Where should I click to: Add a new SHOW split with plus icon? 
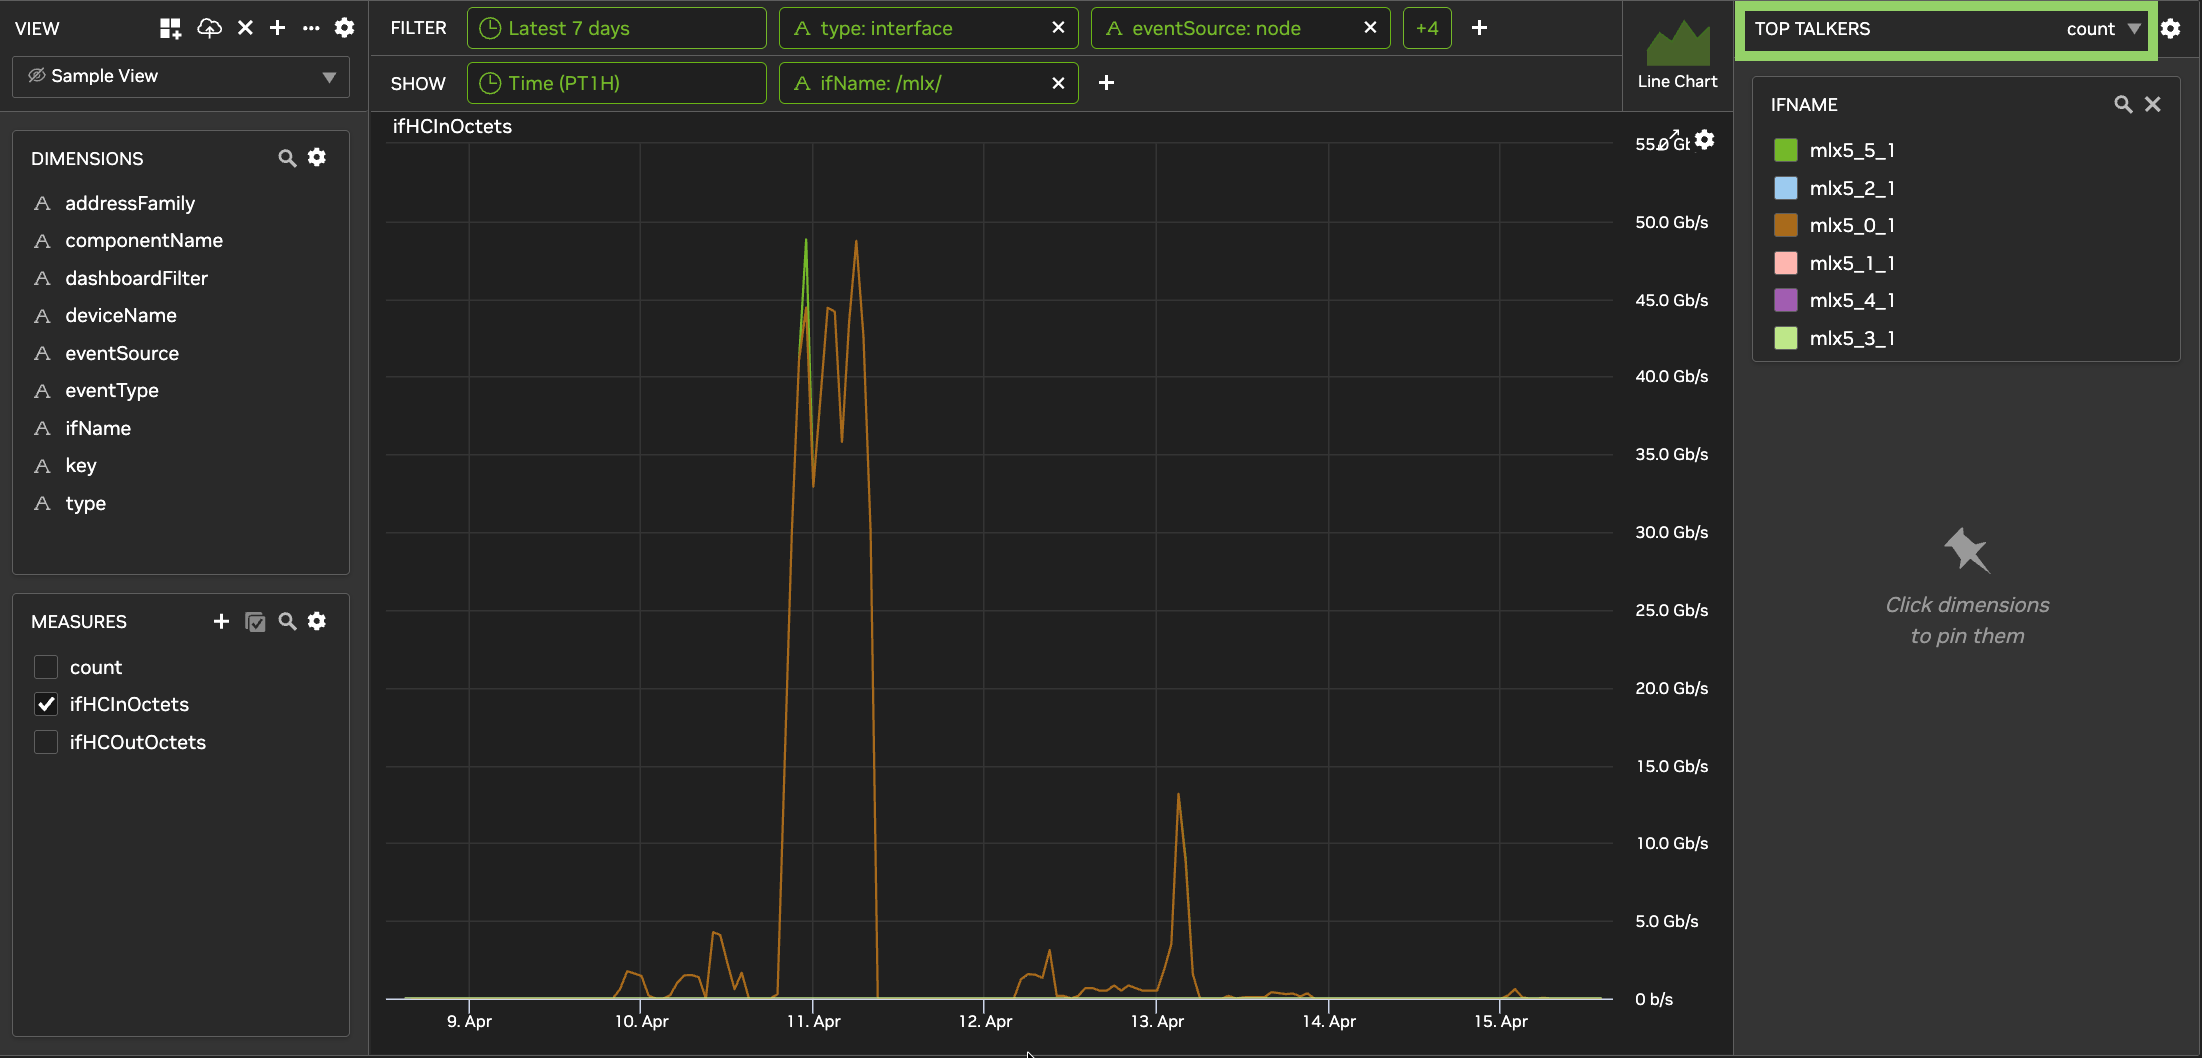point(1106,83)
